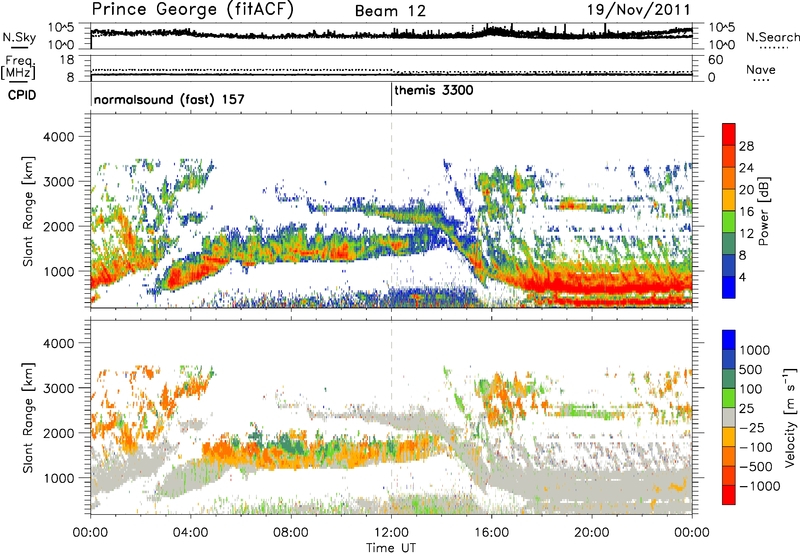Select the 'N.Sky' legend label
The width and height of the screenshot is (800, 554).
coord(19,38)
